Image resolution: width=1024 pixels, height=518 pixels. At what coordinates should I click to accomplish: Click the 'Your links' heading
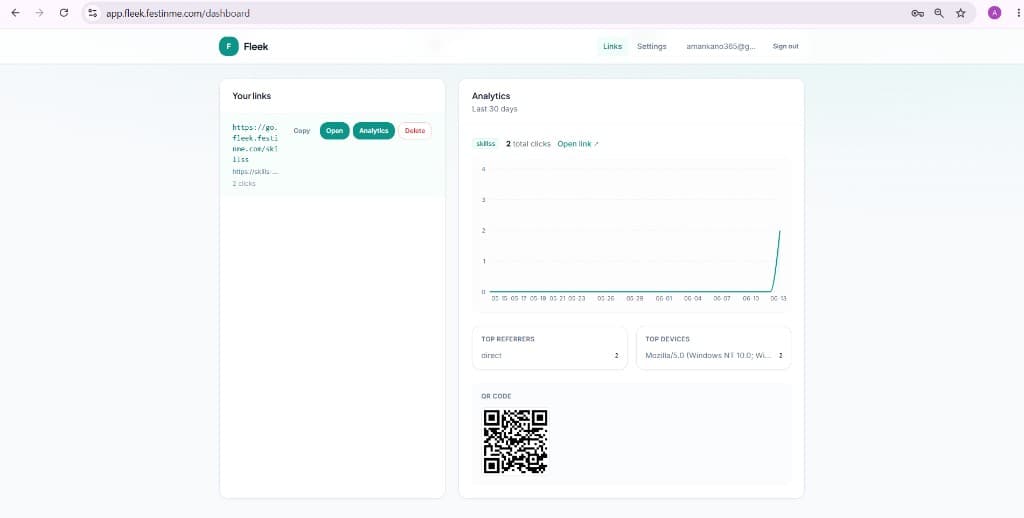pos(251,96)
